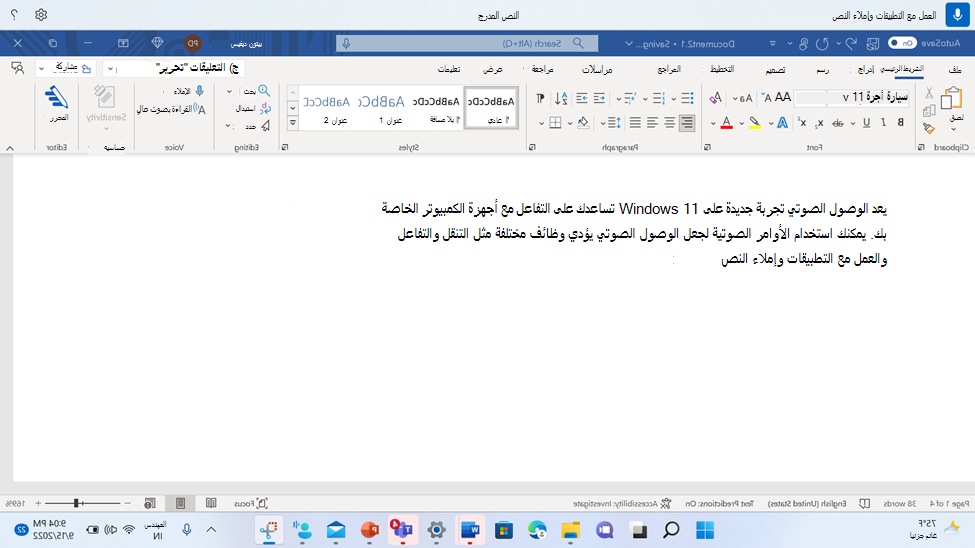Viewport: 975px width, 548px height.
Task: Open the Editor pen icon
Action: (57, 98)
